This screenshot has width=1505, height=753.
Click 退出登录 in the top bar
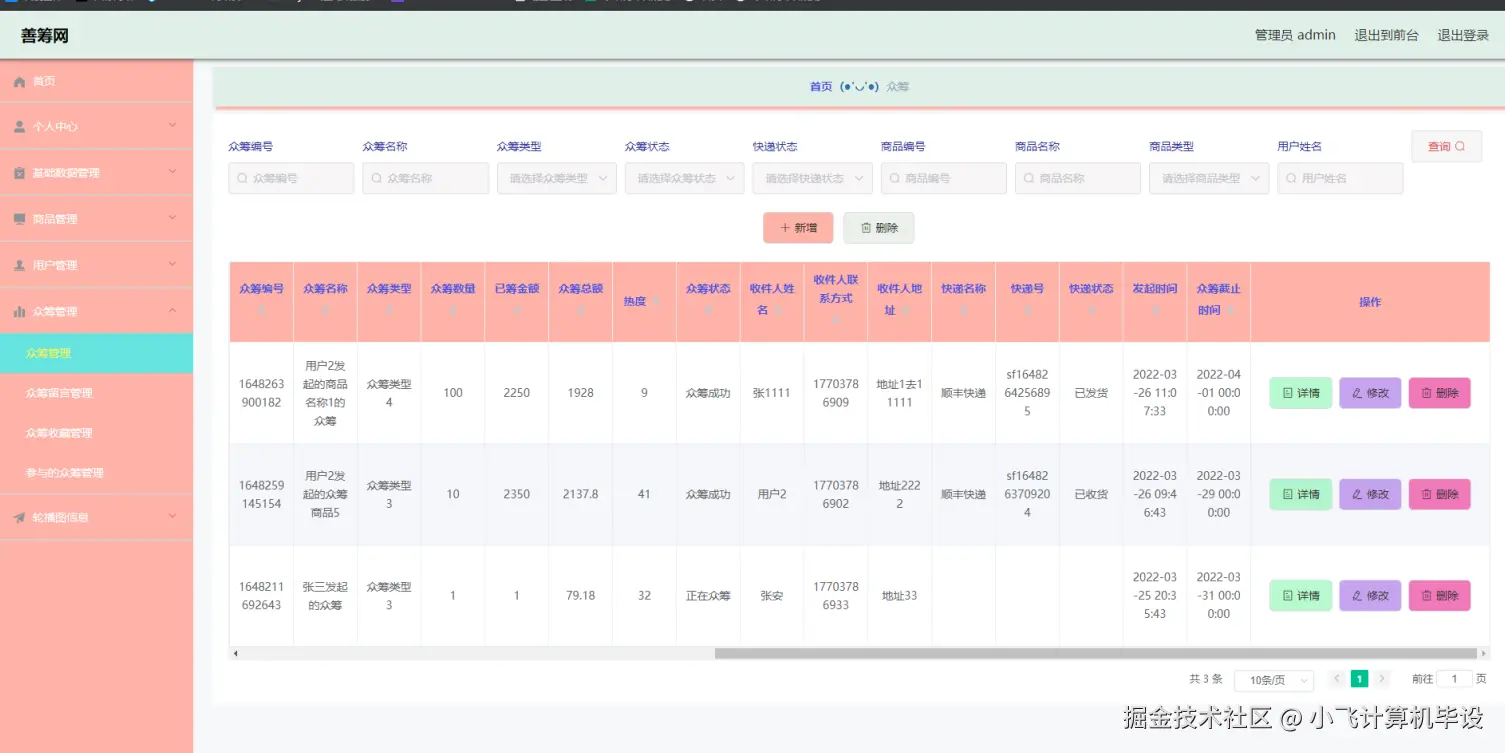click(1463, 35)
